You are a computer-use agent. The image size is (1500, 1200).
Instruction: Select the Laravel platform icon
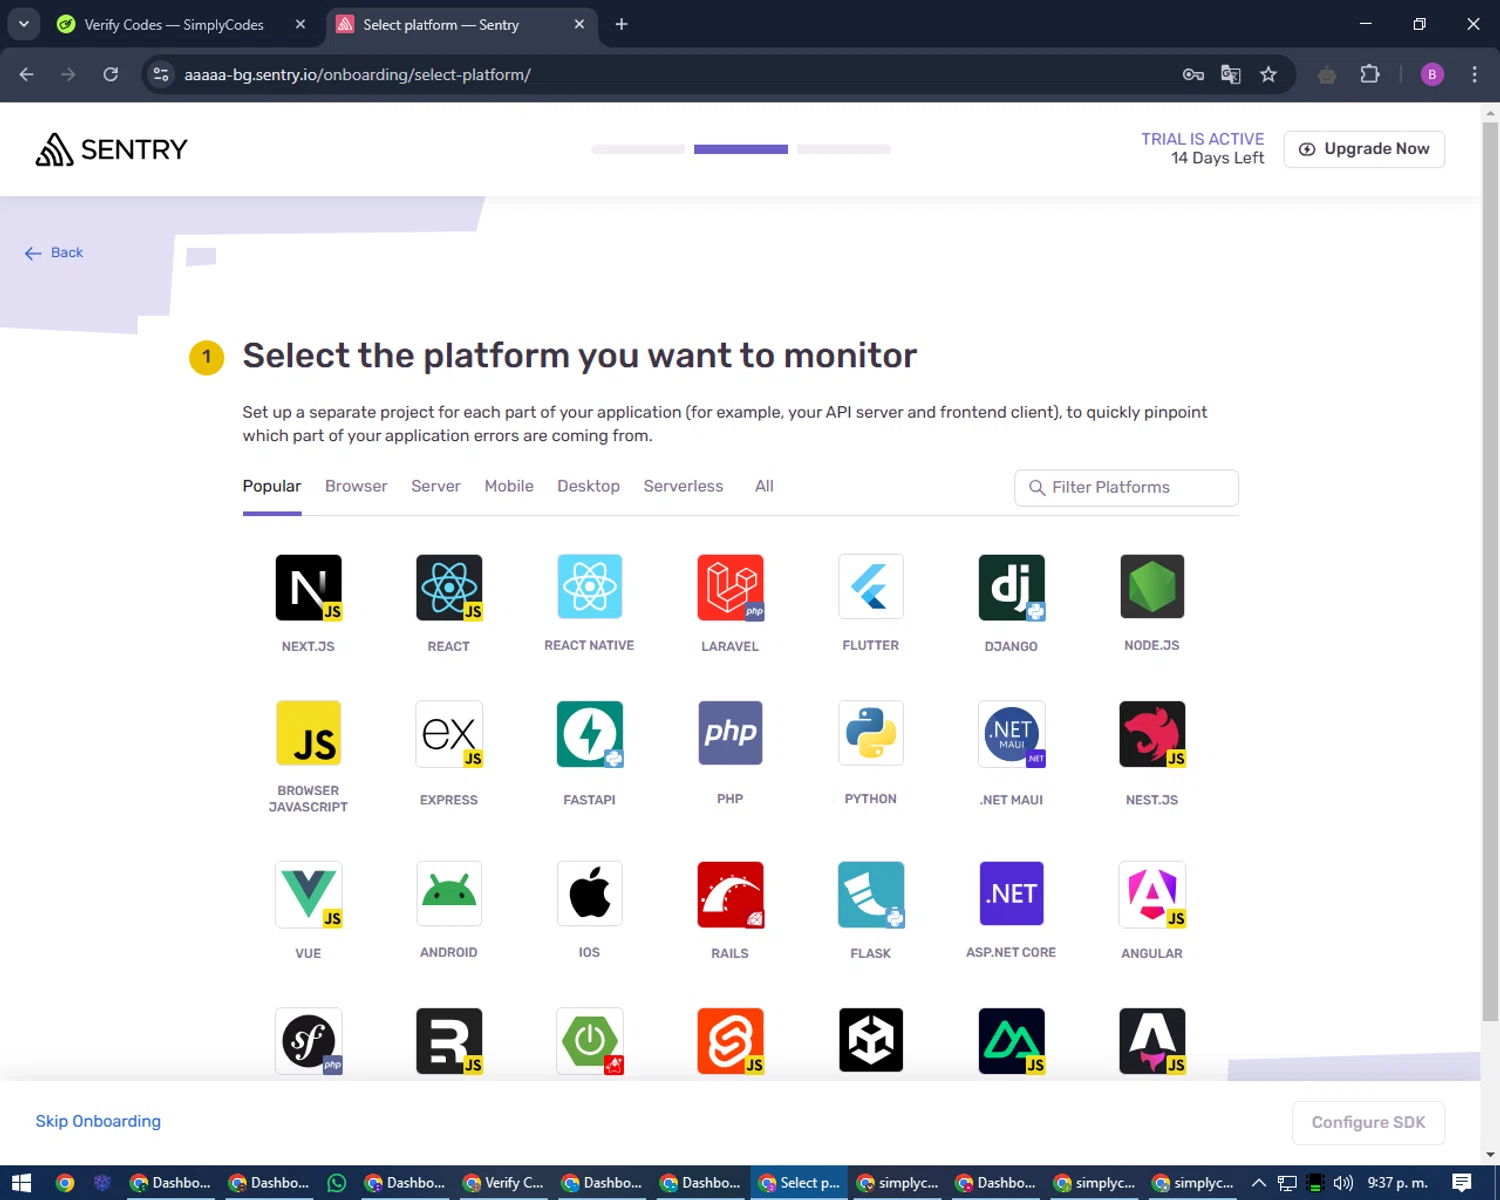730,587
